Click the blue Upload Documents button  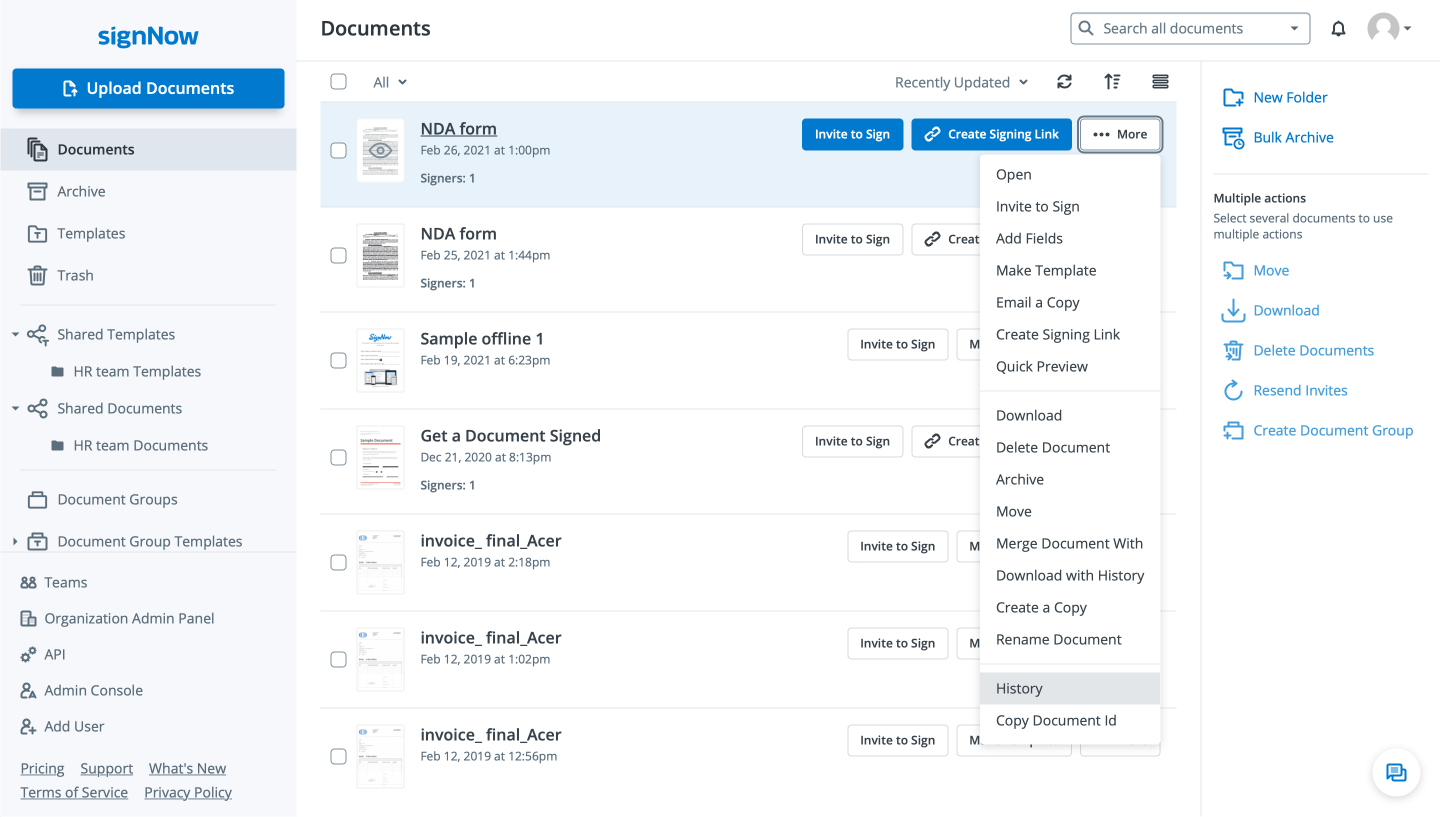148,88
